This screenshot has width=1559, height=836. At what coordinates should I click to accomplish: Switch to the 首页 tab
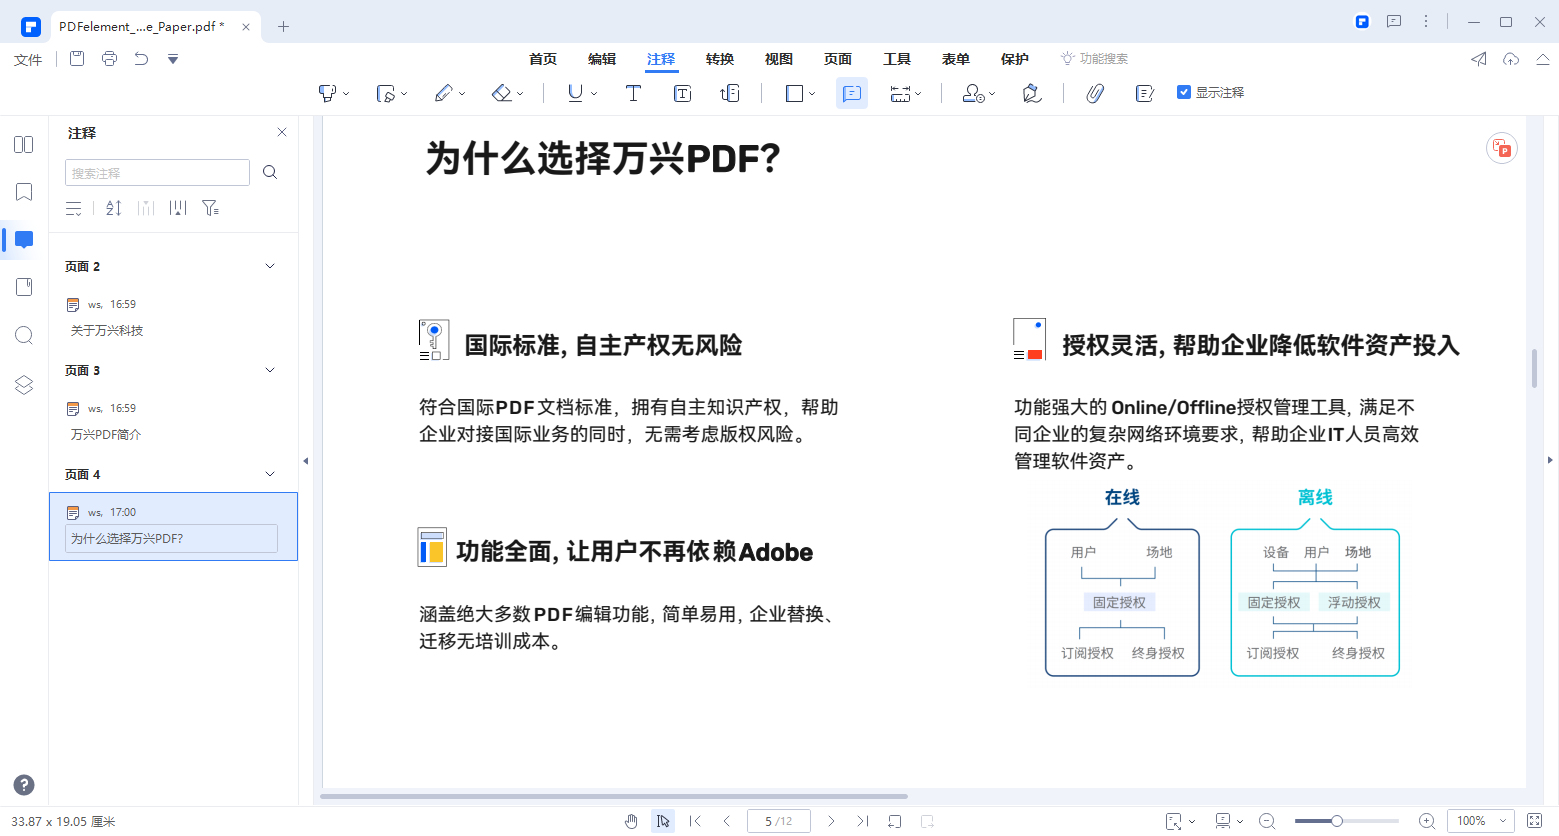pyautogui.click(x=543, y=59)
